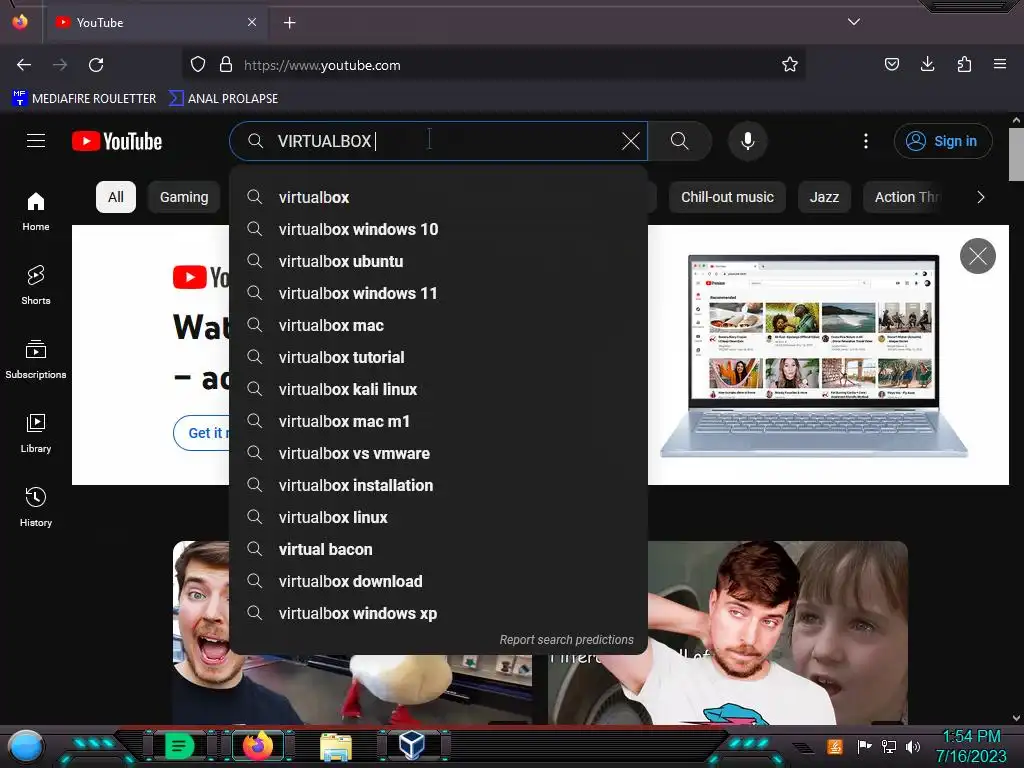Show site security info via padlock

[x=226, y=65]
